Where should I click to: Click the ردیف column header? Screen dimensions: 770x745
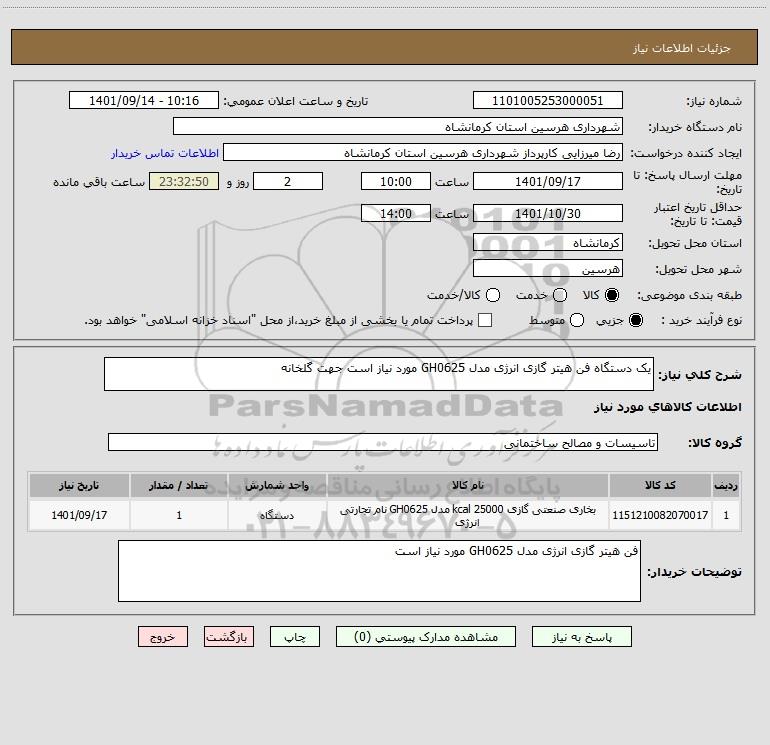(726, 485)
